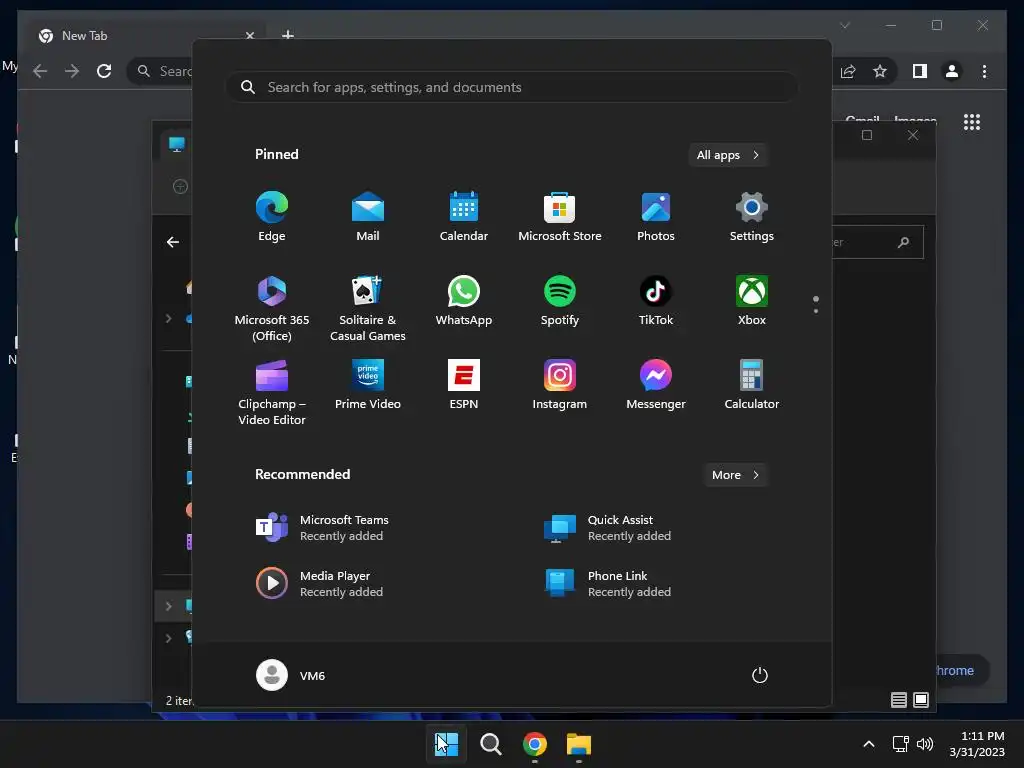Open the Mail app
The image size is (1024, 768).
(x=368, y=217)
